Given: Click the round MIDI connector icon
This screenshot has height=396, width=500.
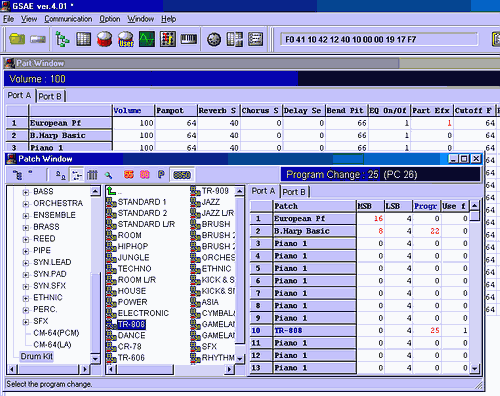Looking at the screenshot, I should pos(214,40).
